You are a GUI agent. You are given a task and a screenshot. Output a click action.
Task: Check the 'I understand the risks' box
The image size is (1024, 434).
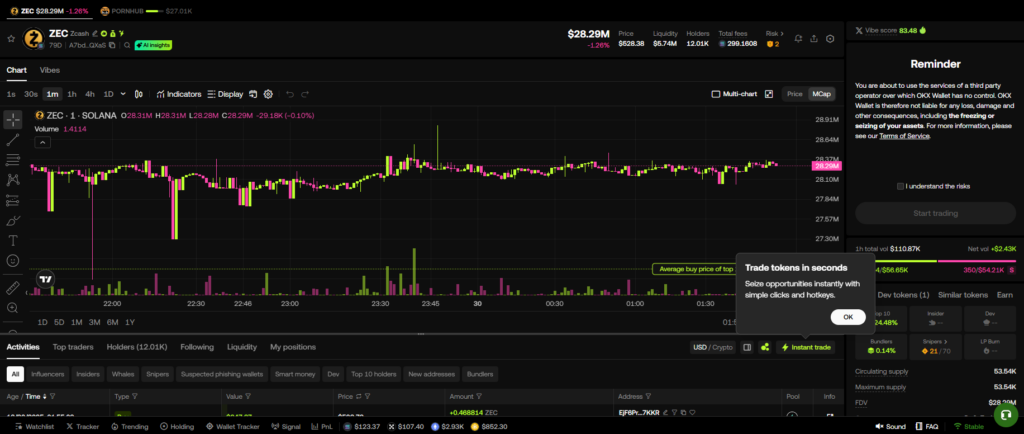click(901, 186)
